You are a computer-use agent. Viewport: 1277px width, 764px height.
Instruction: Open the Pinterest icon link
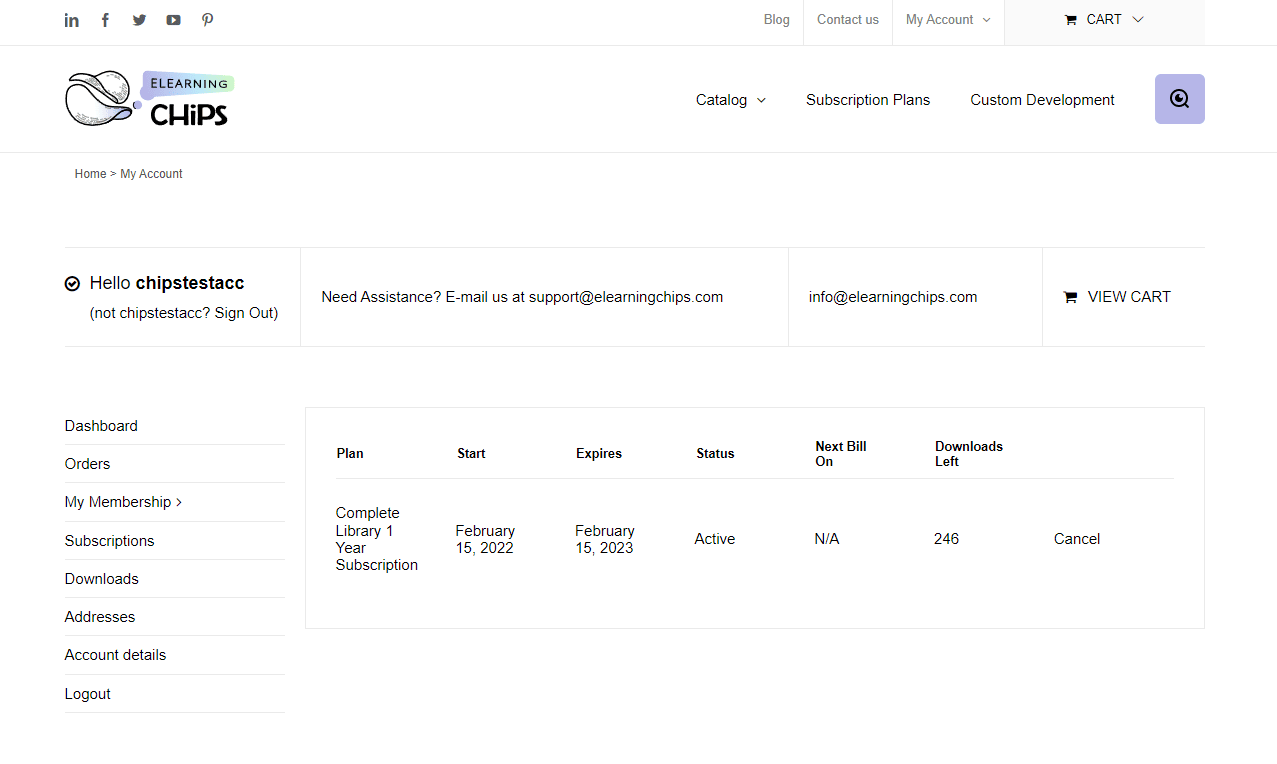[x=207, y=20]
